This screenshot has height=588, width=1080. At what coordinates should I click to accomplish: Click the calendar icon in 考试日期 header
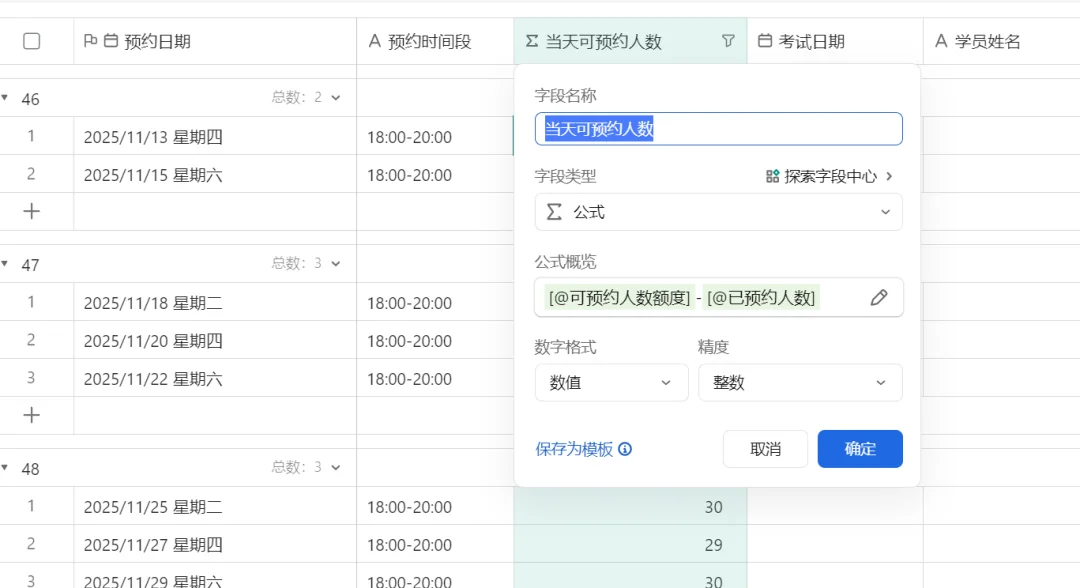click(765, 41)
